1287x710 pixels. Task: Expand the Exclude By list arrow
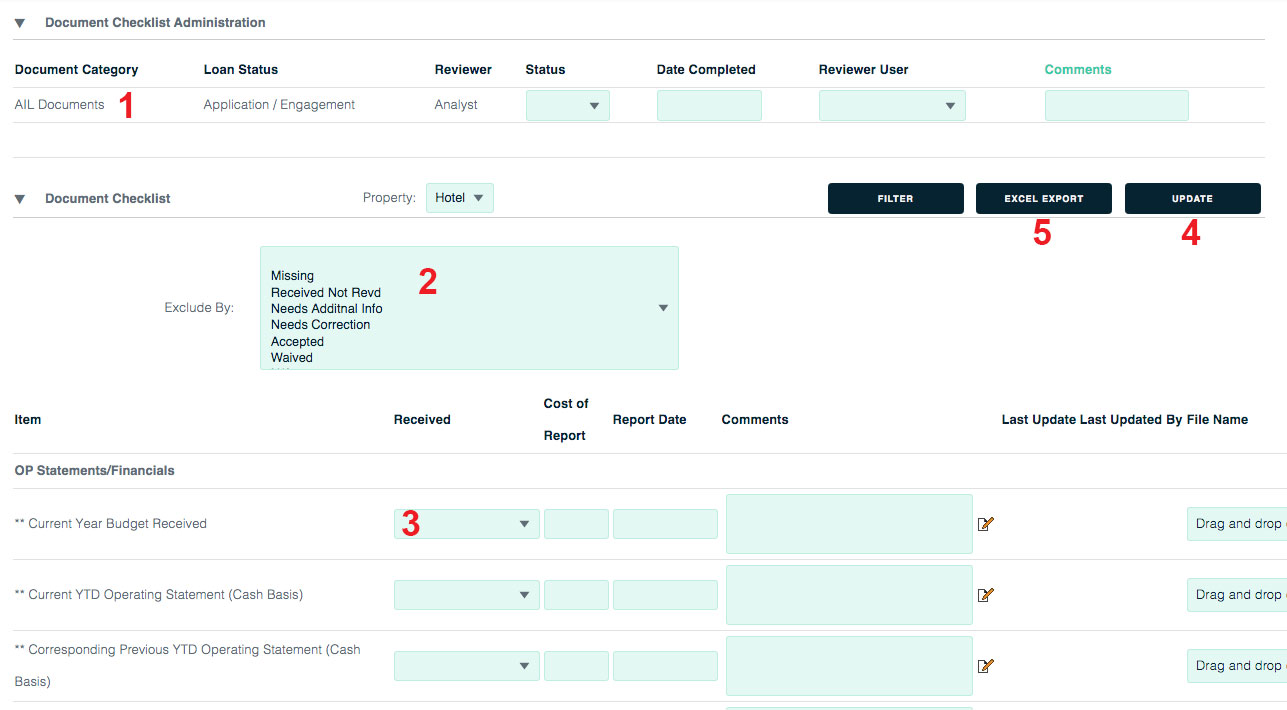pos(663,308)
